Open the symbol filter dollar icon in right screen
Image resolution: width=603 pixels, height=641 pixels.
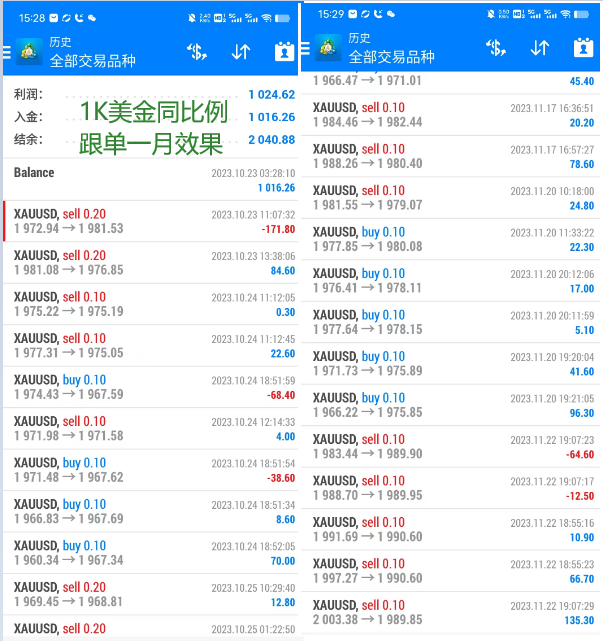[x=496, y=48]
